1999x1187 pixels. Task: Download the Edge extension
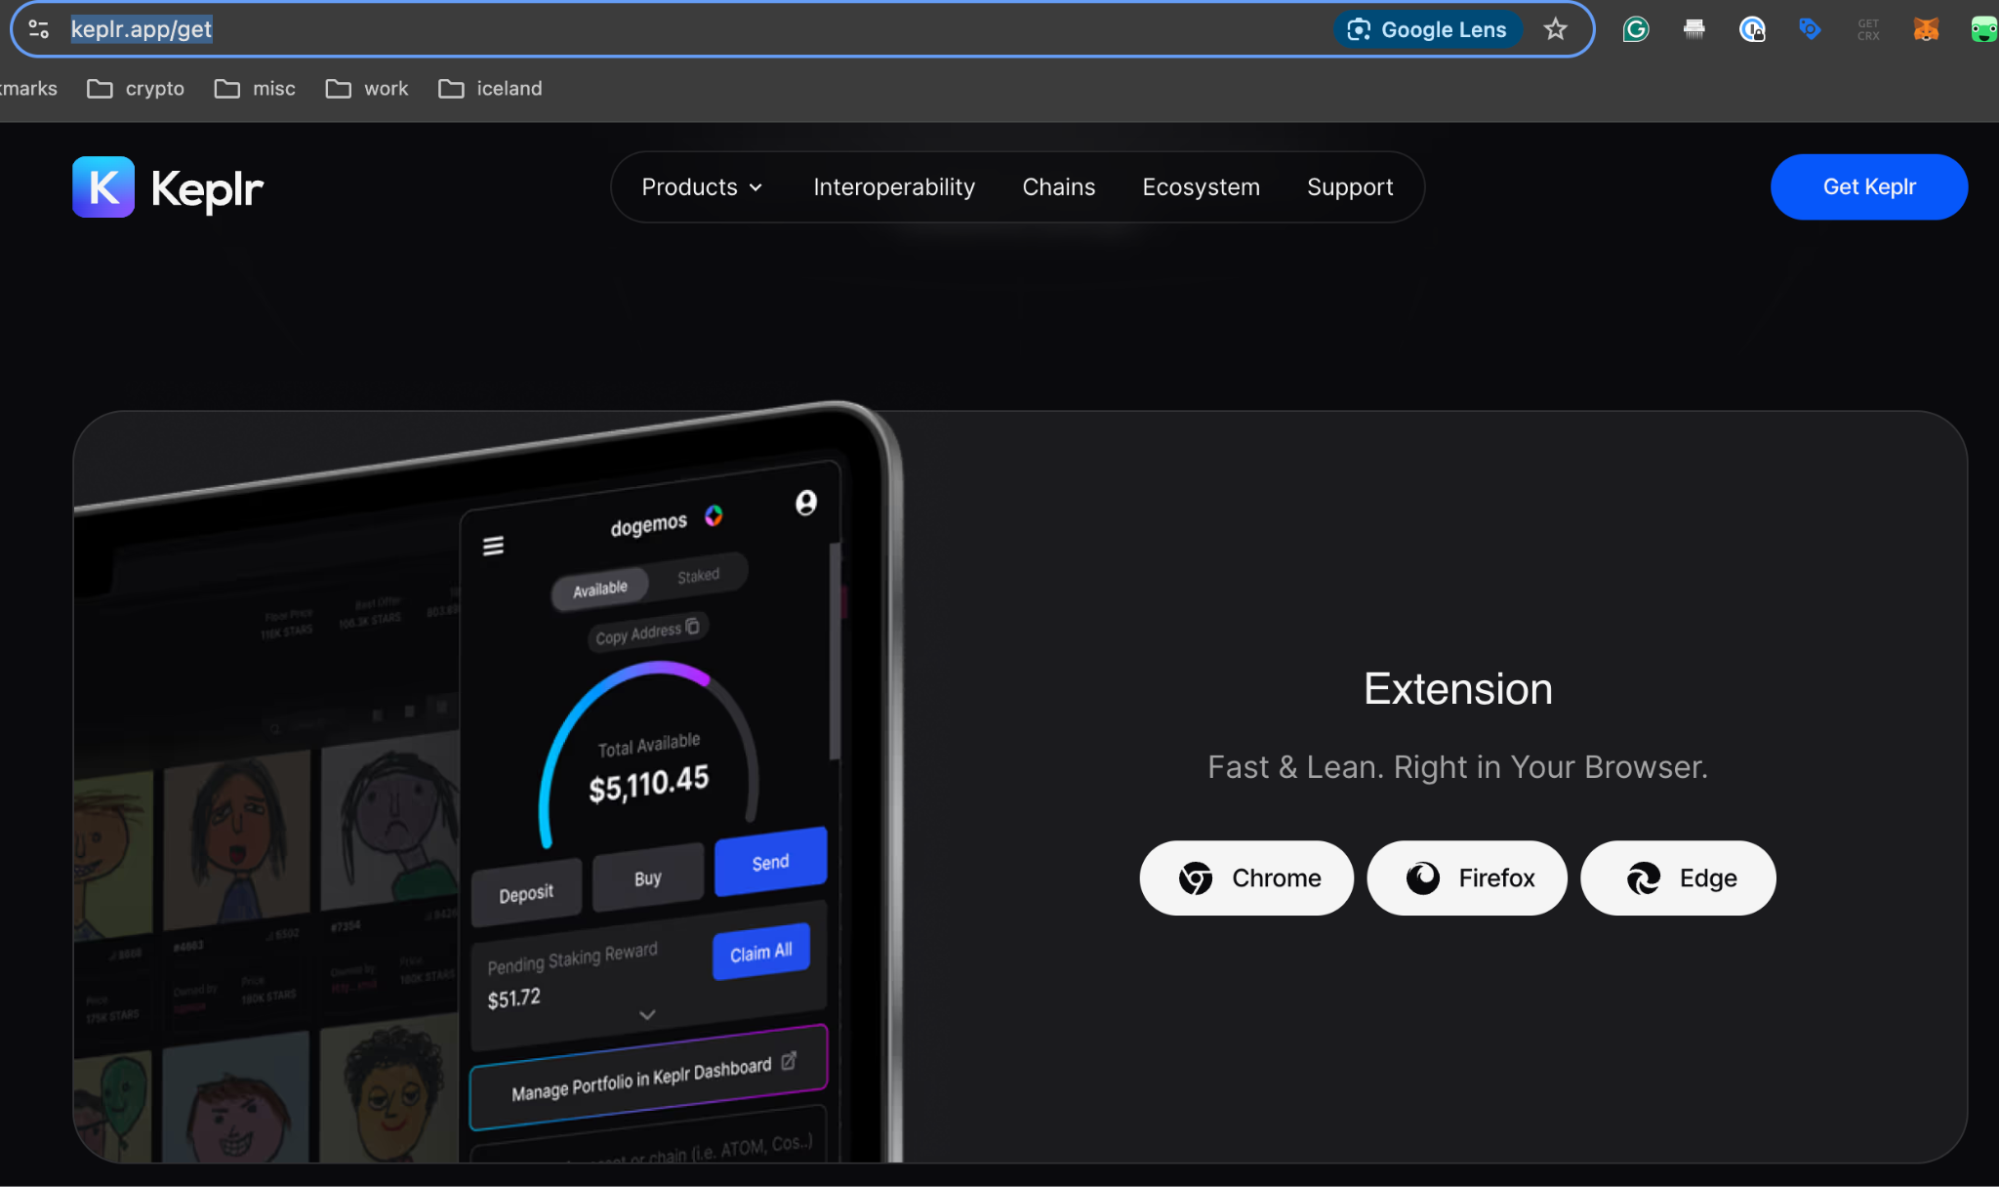click(1678, 878)
